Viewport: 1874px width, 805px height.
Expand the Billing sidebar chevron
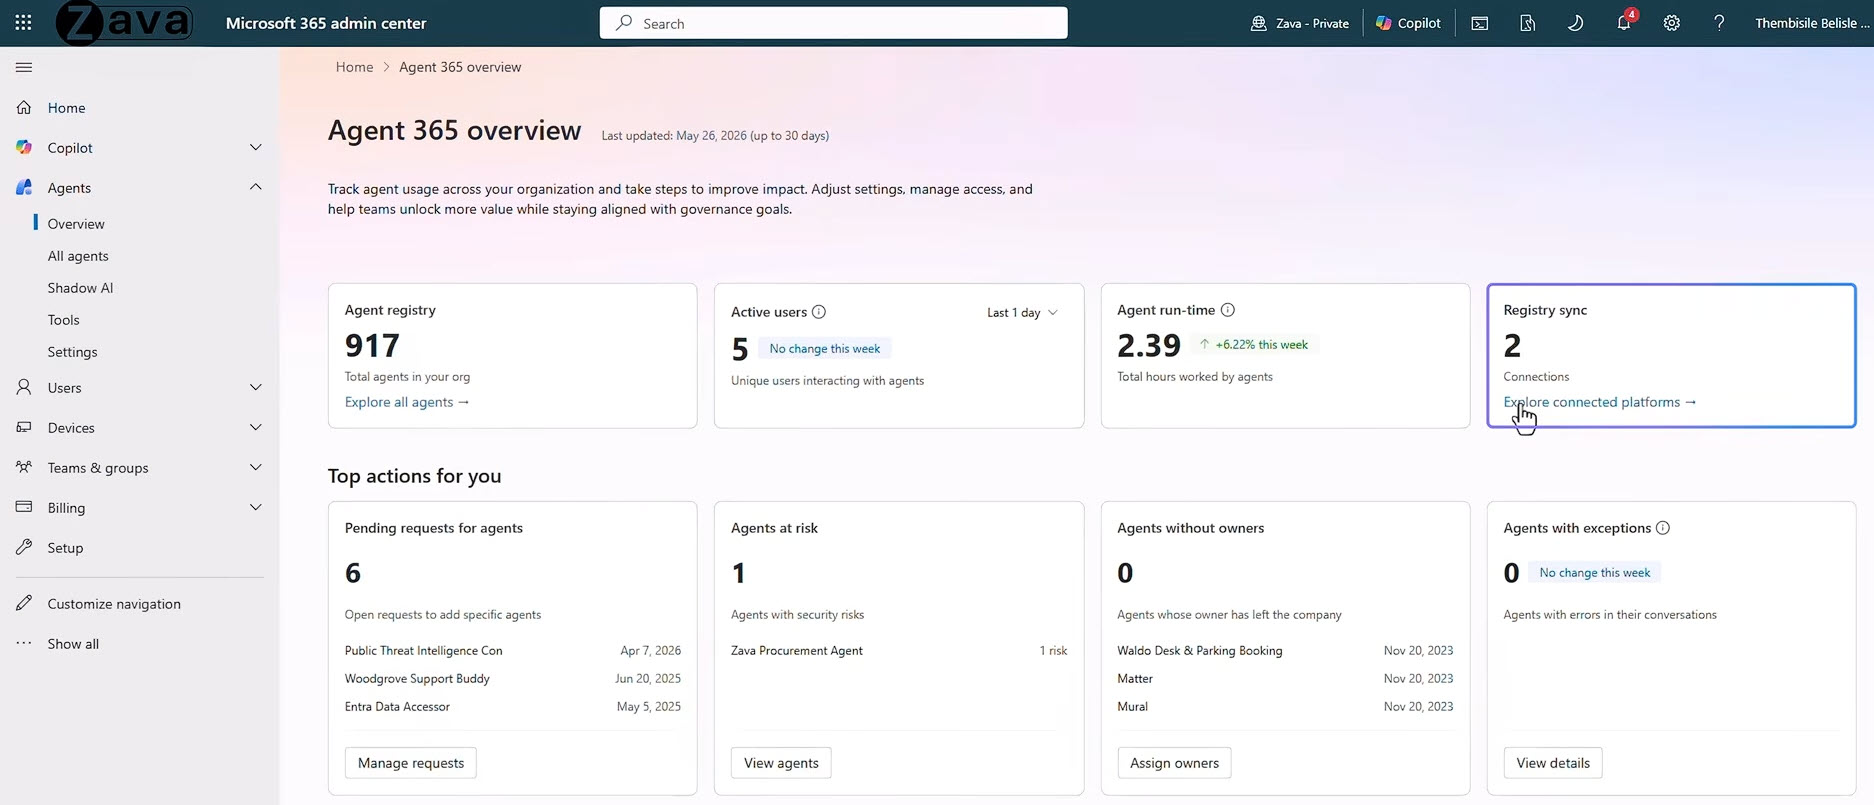(256, 507)
